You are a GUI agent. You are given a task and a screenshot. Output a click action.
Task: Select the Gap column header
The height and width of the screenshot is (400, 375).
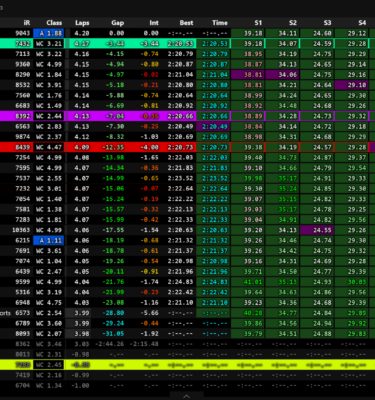point(118,23)
